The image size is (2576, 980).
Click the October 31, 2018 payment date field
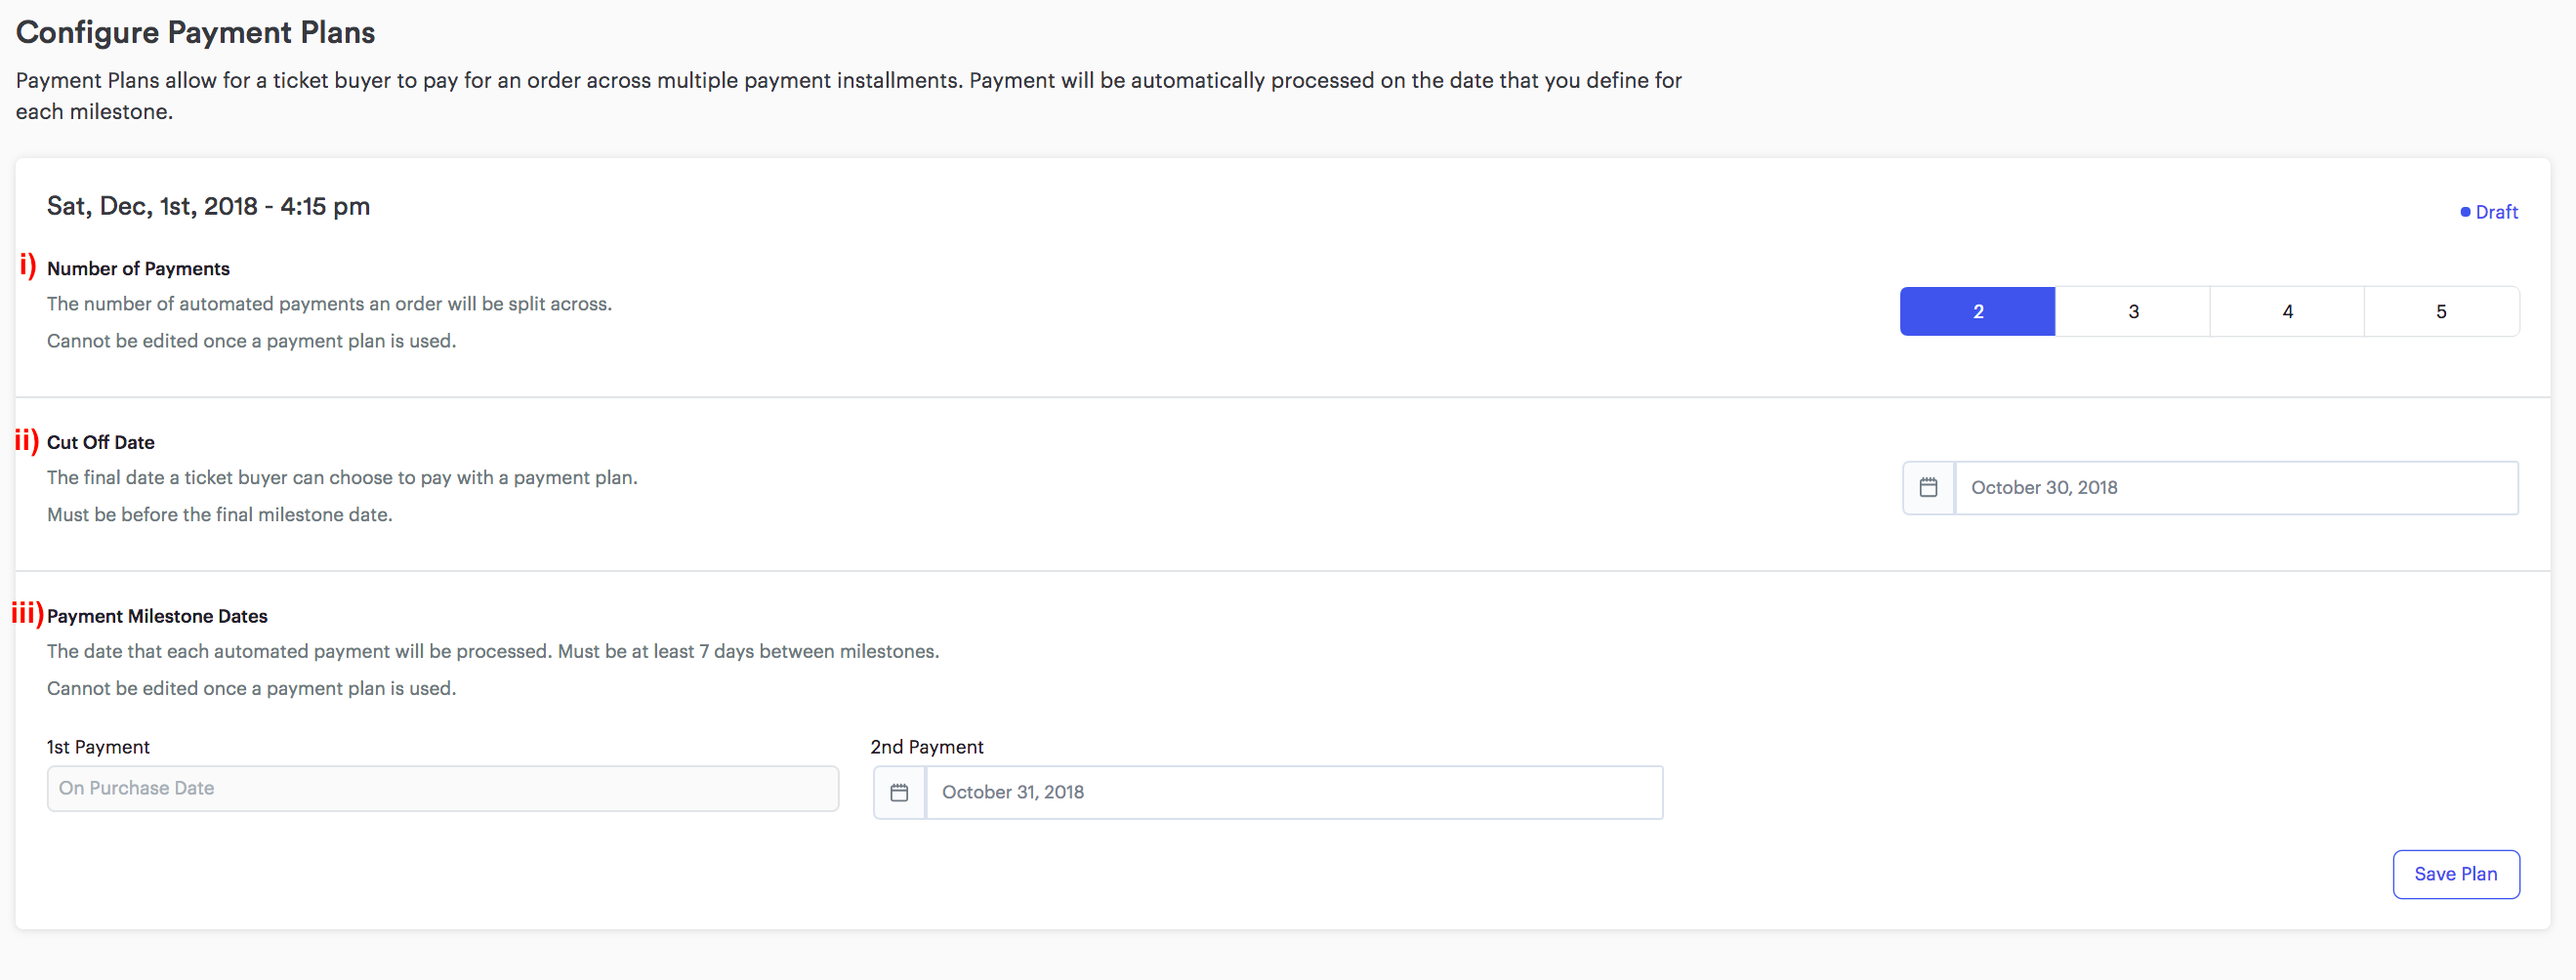[1294, 792]
